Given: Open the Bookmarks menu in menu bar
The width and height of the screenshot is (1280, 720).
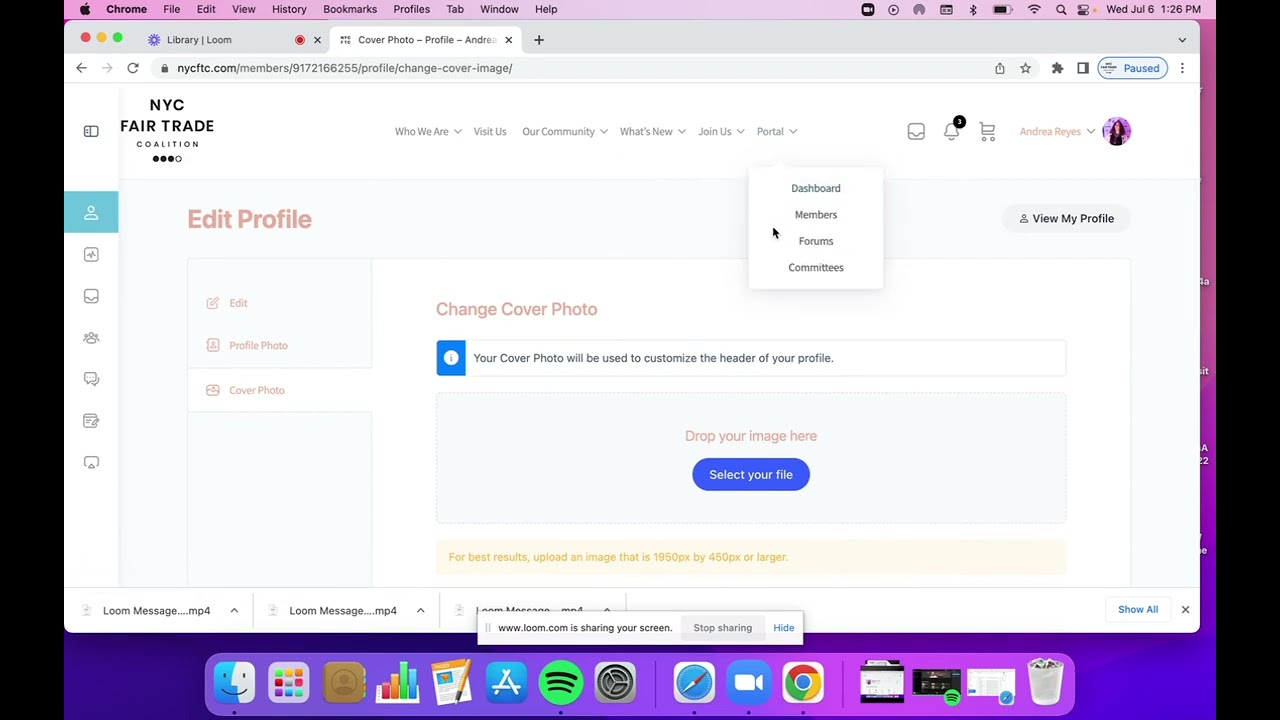Looking at the screenshot, I should click(350, 9).
